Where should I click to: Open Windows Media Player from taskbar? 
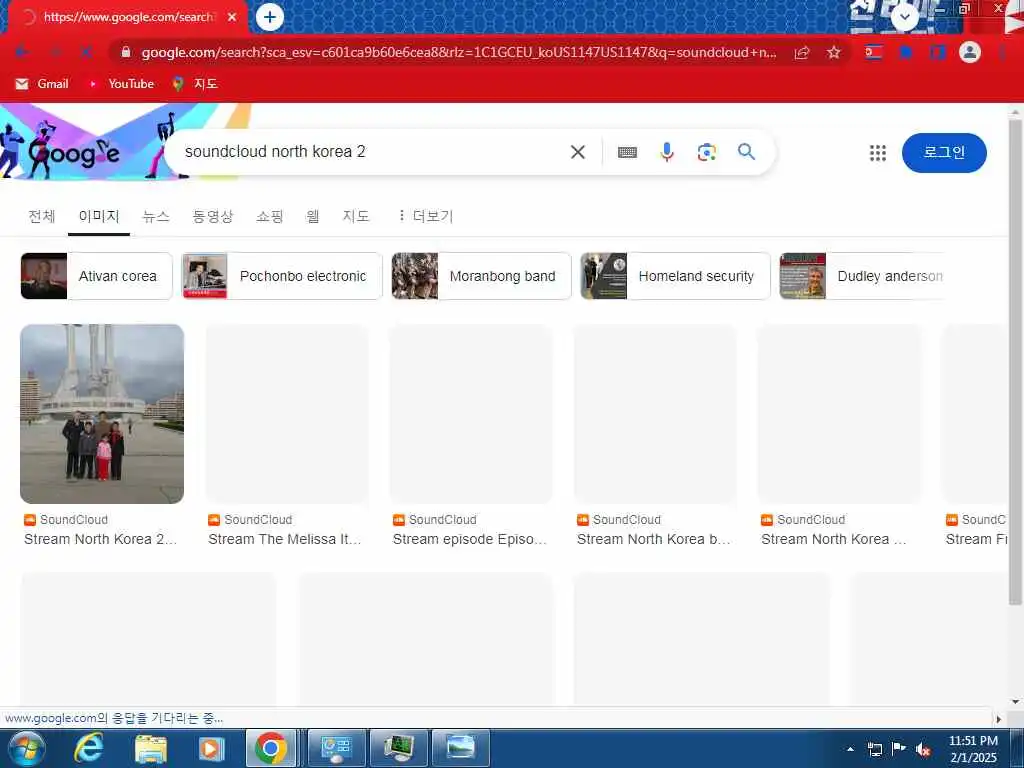(211, 748)
